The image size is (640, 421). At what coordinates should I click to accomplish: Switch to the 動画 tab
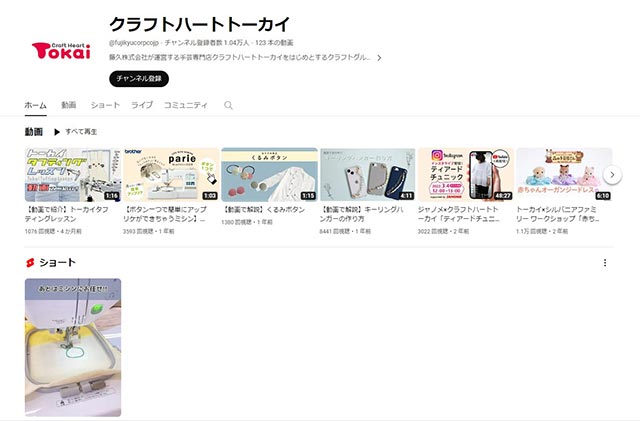[x=69, y=105]
